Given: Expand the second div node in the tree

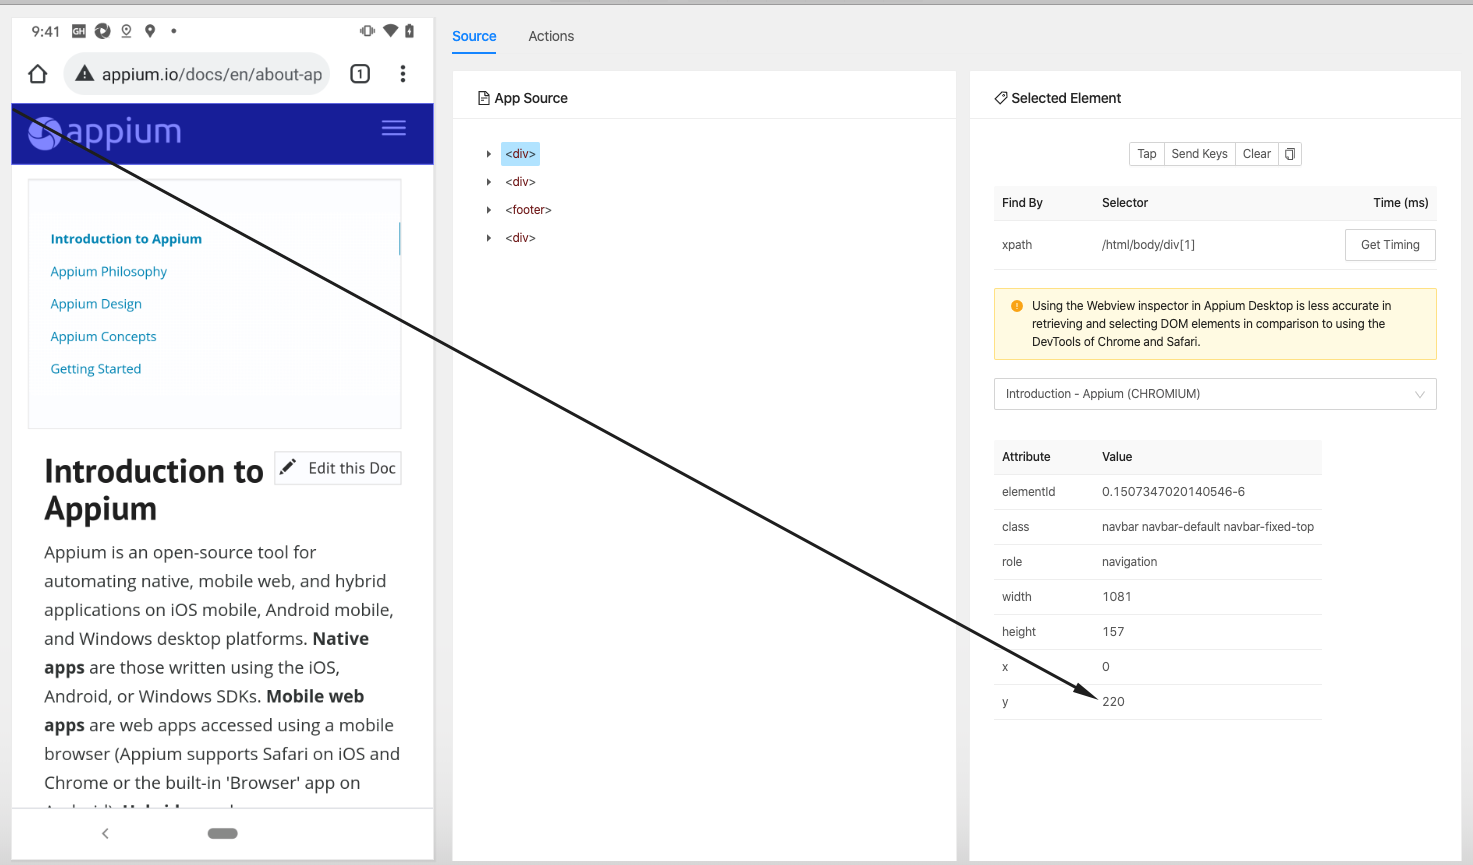Looking at the screenshot, I should click(490, 181).
